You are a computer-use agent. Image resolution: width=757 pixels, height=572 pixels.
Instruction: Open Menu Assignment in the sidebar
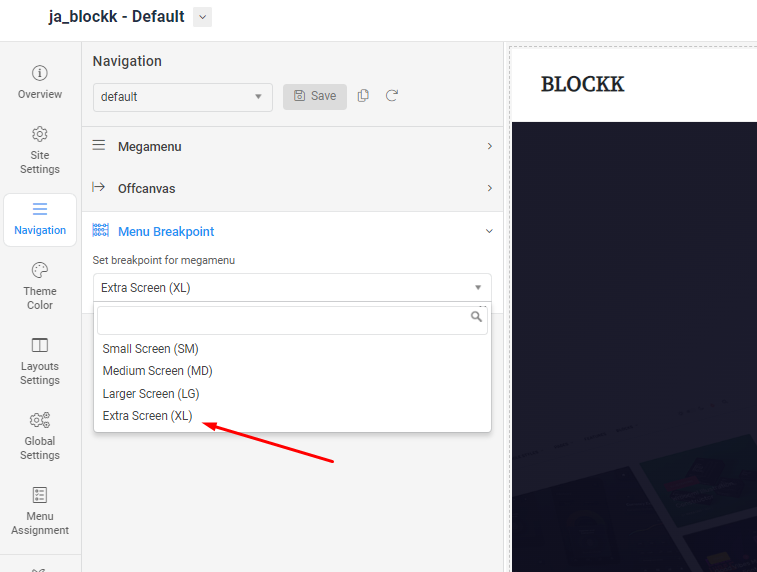point(40,511)
